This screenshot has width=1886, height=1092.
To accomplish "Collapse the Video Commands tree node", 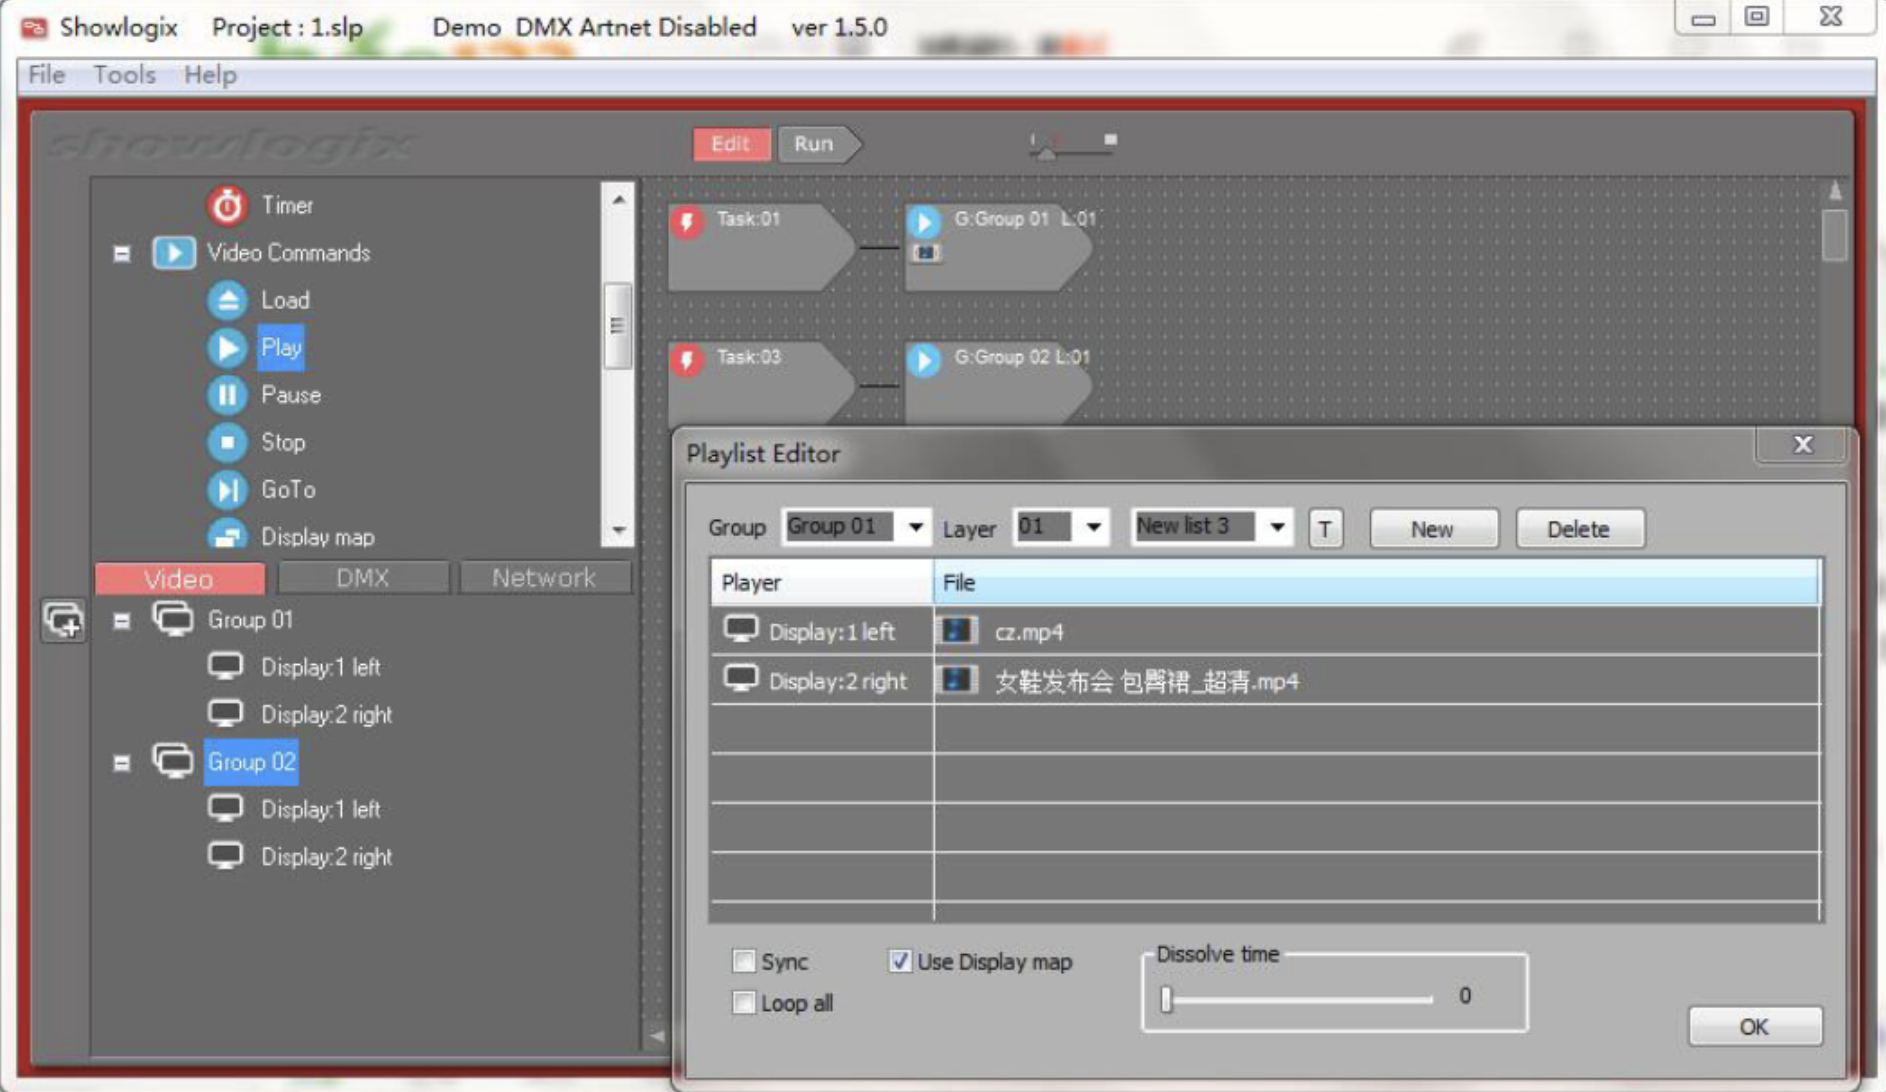I will click(x=122, y=253).
